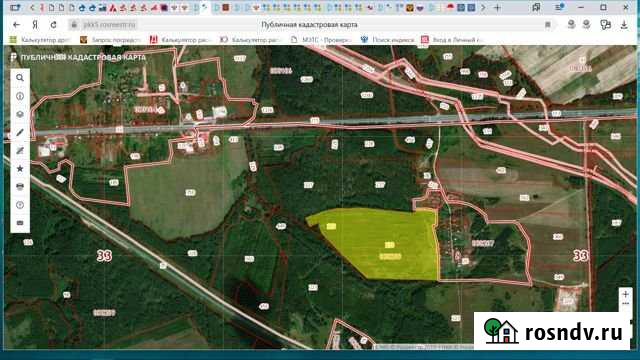Viewport: 640px width, 360px height.
Task: Open the browser hamburger menu
Action: (x=559, y=7)
